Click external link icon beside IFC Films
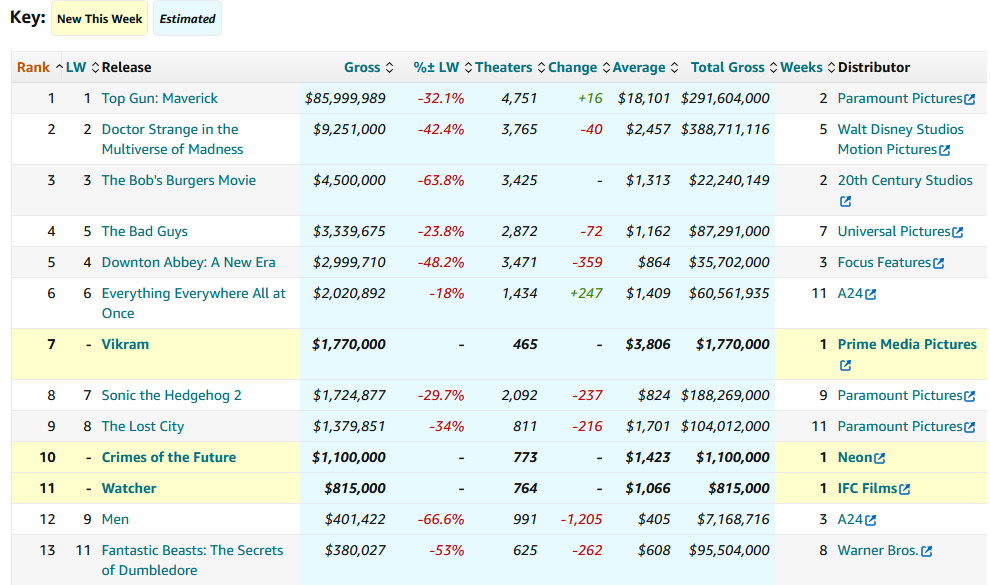 tap(905, 489)
